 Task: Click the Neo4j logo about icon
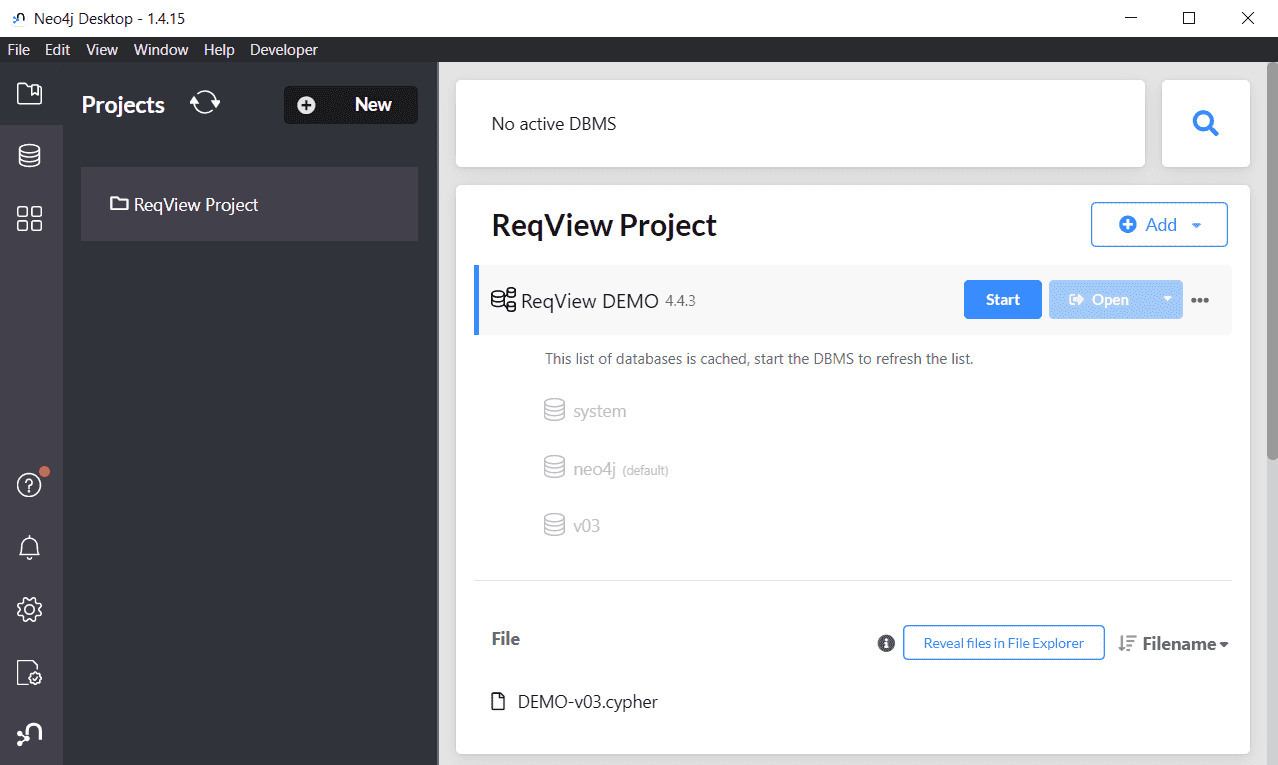coord(30,734)
